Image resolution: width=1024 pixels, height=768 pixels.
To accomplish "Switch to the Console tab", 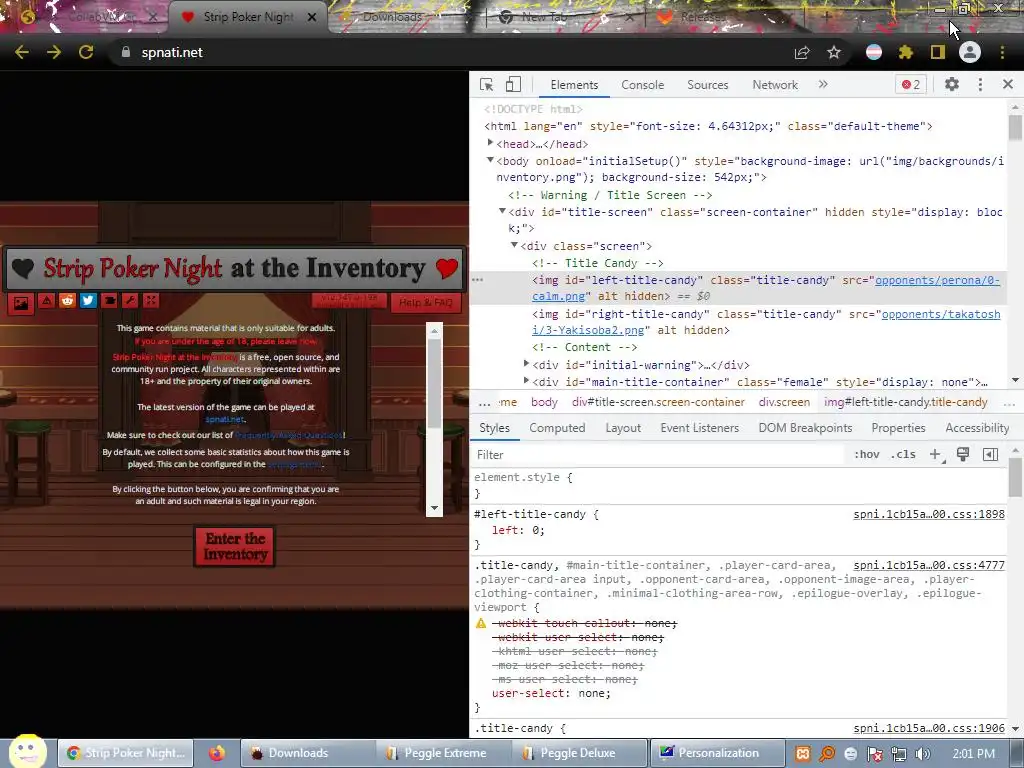I will pos(643,85).
